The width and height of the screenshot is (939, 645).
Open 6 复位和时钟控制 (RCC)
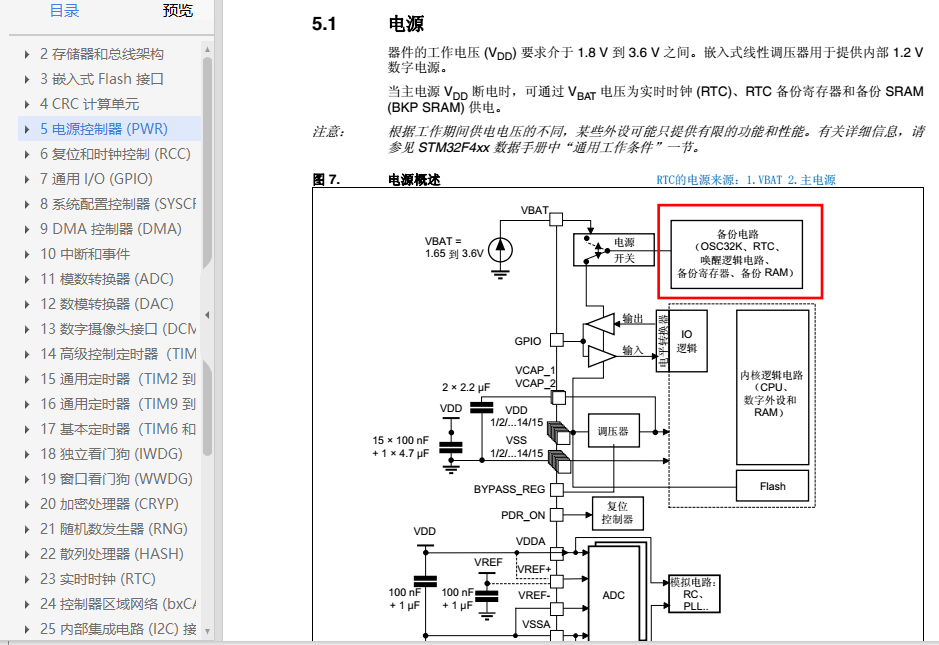coord(115,154)
